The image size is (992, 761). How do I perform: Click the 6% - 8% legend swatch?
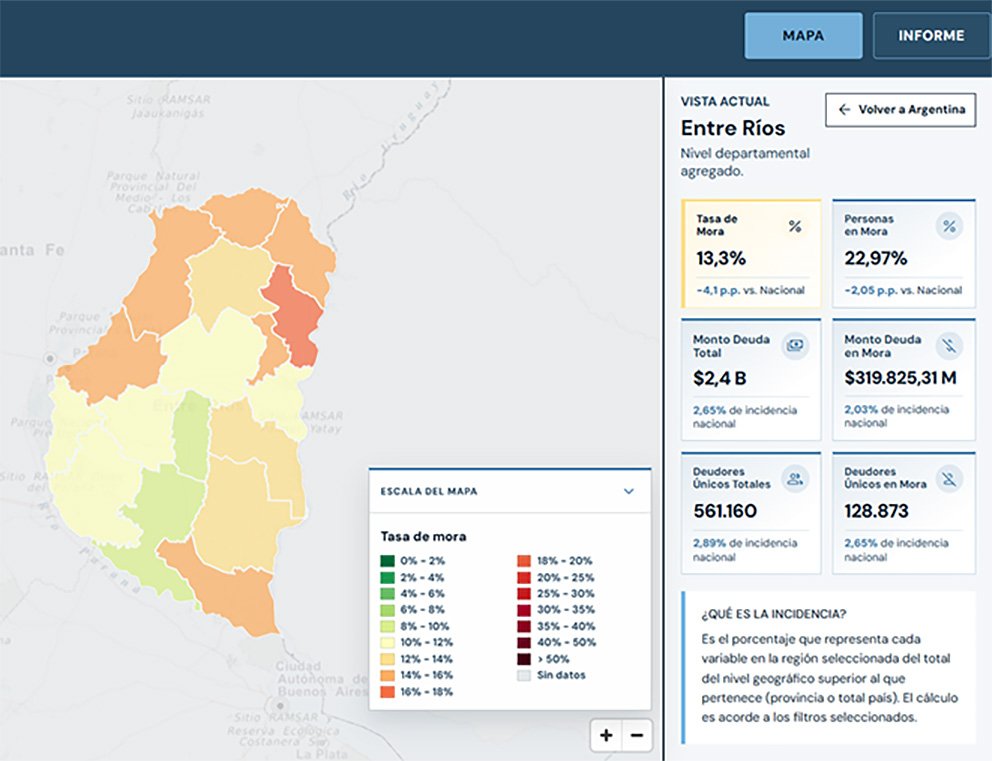pyautogui.click(x=387, y=610)
